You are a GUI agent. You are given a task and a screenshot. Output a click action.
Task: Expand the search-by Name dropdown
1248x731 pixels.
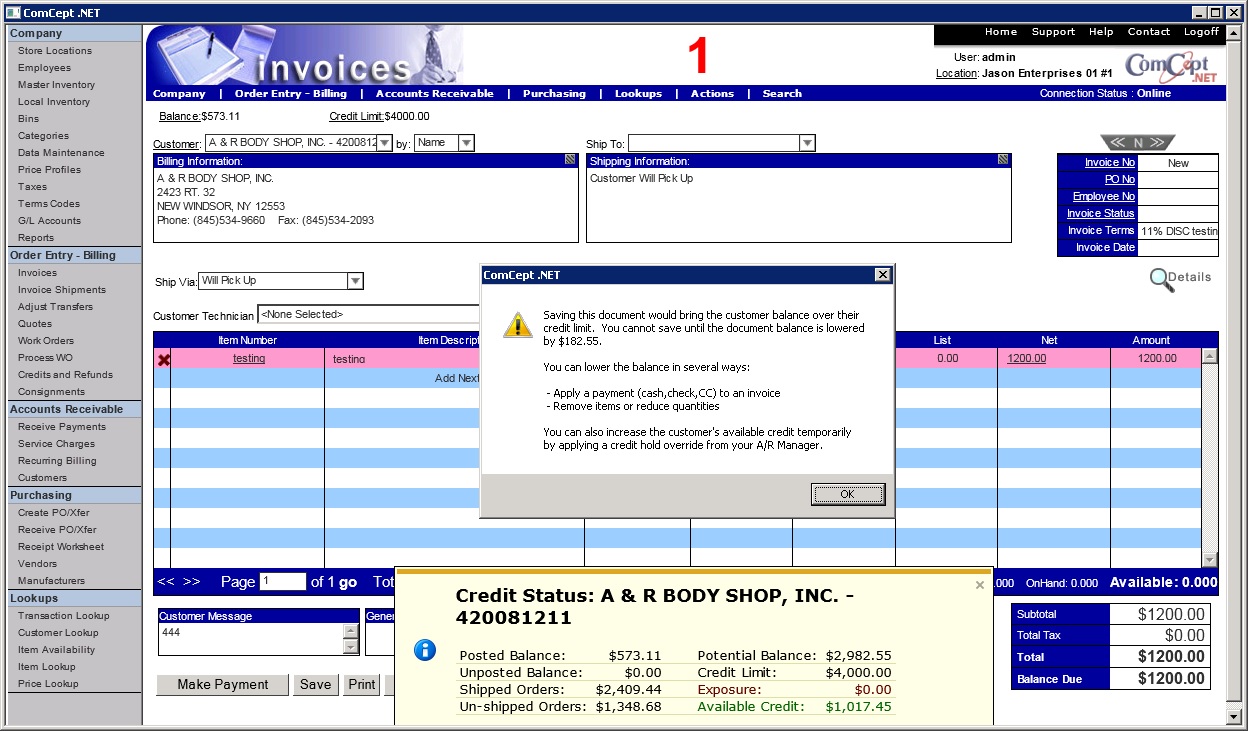tap(466, 143)
